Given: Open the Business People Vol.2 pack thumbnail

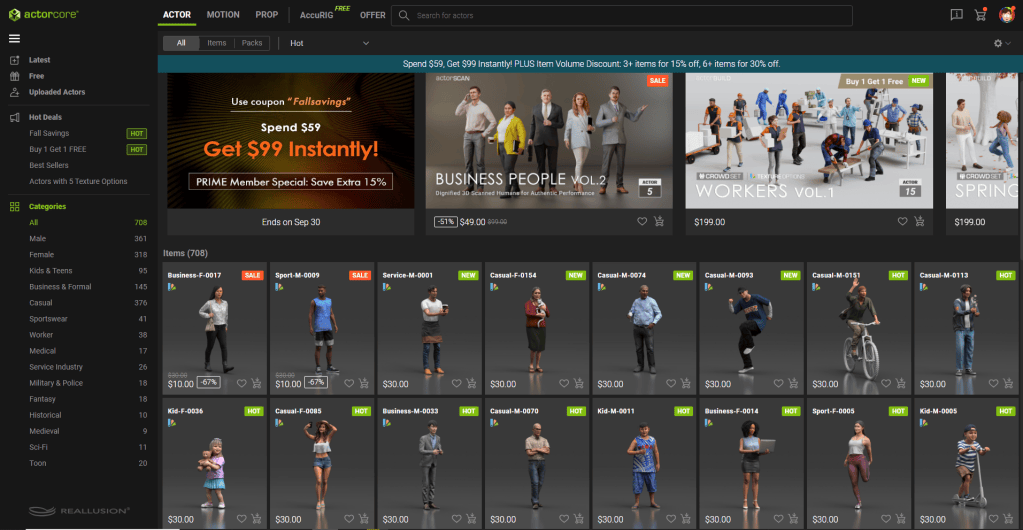Looking at the screenshot, I should 549,141.
